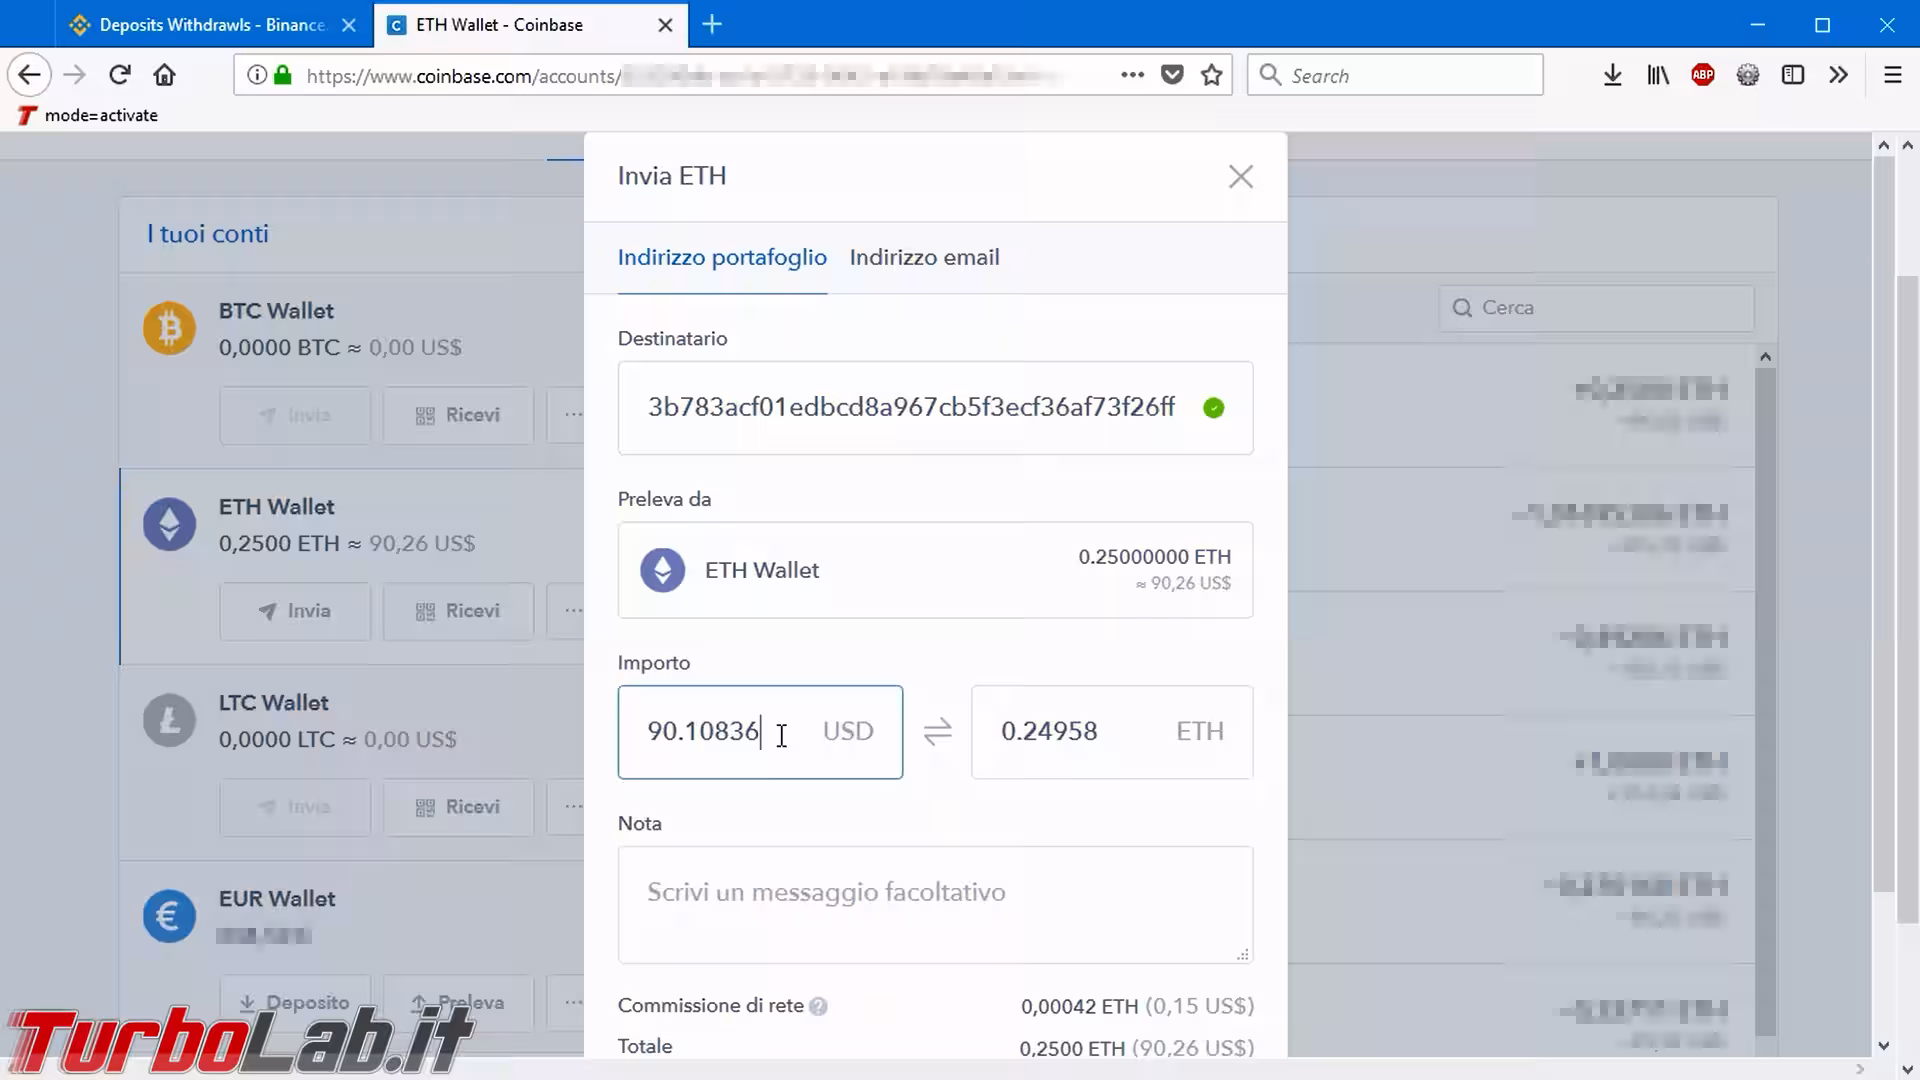Close the Invia ETH dialog

coord(1240,177)
